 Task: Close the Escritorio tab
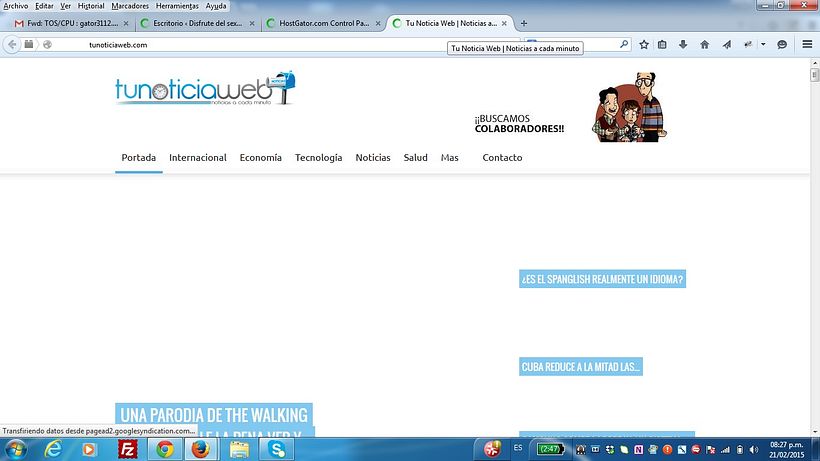(252, 24)
